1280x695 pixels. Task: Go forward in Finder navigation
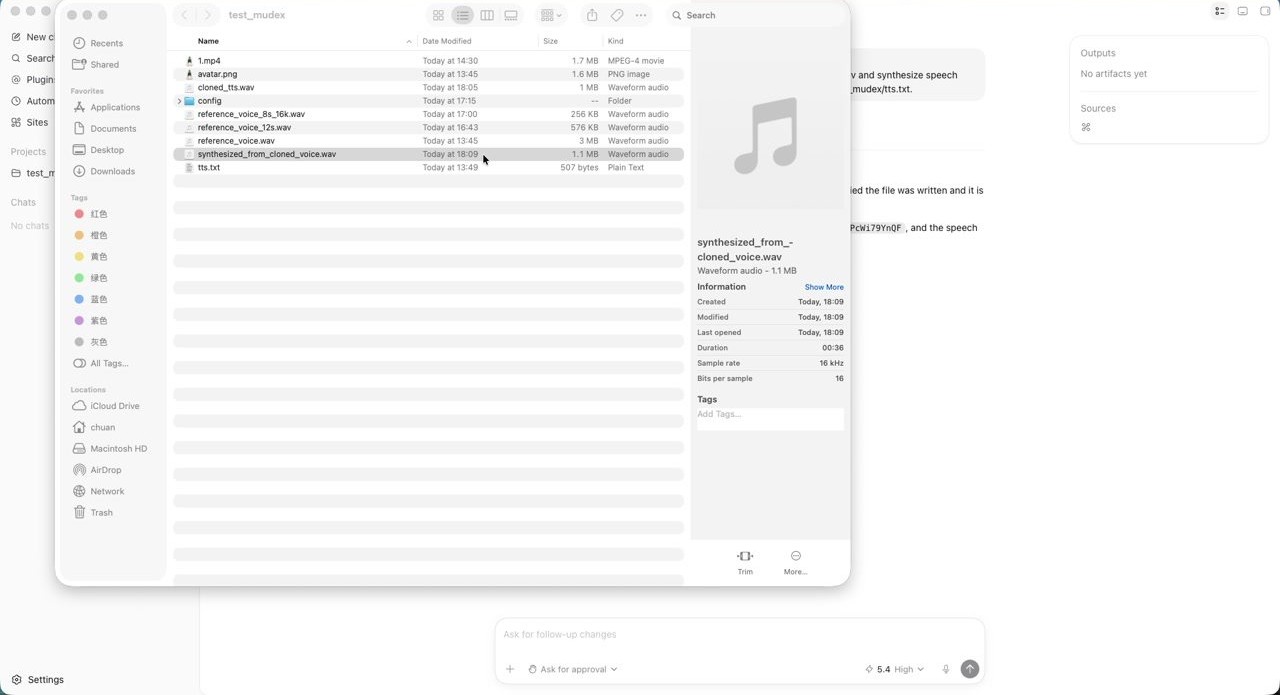(x=208, y=15)
